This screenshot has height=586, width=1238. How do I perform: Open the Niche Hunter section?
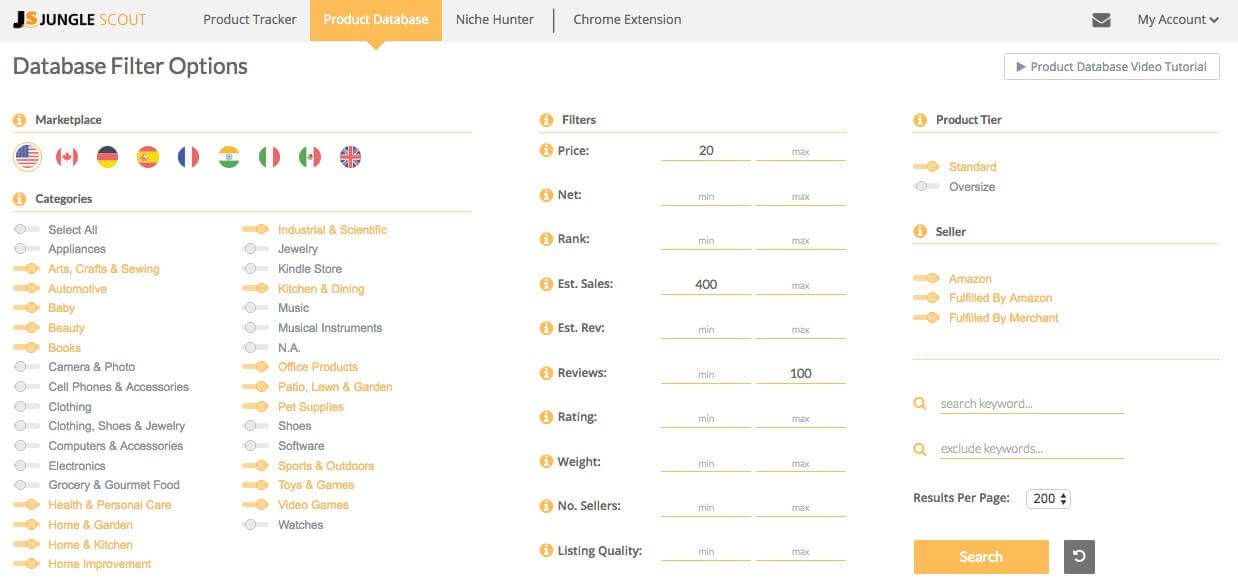point(495,18)
